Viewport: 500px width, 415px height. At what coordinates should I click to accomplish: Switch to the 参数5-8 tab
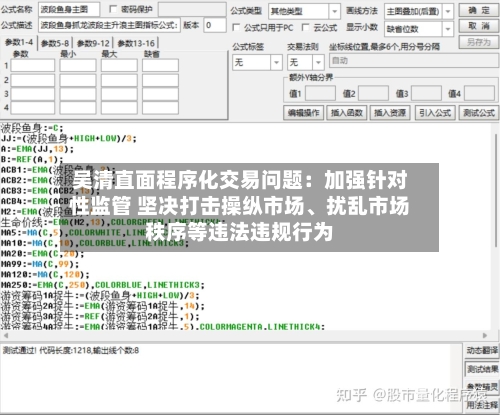click(x=55, y=44)
